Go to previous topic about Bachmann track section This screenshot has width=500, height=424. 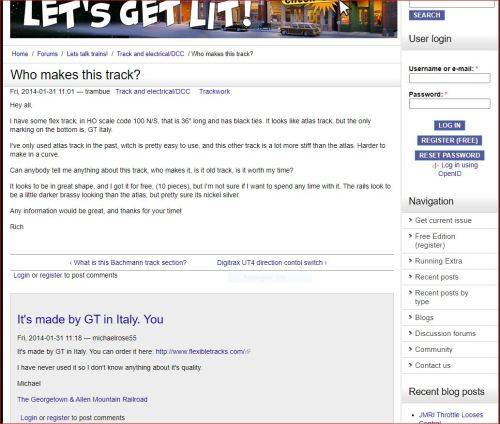(x=128, y=263)
